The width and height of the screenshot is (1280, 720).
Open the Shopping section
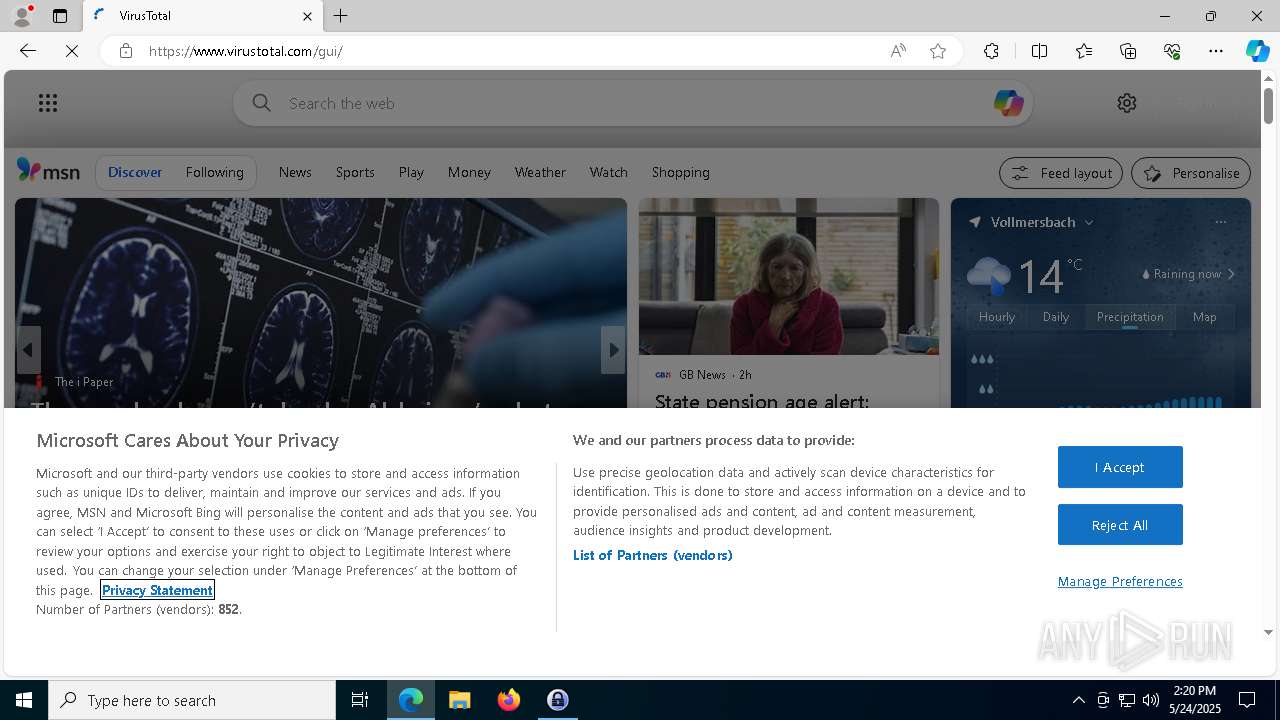pyautogui.click(x=680, y=172)
